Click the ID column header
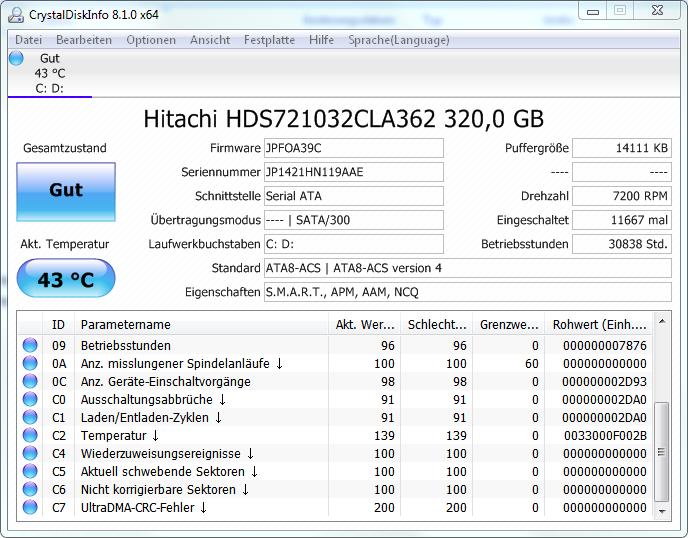This screenshot has width=688, height=538. click(58, 324)
